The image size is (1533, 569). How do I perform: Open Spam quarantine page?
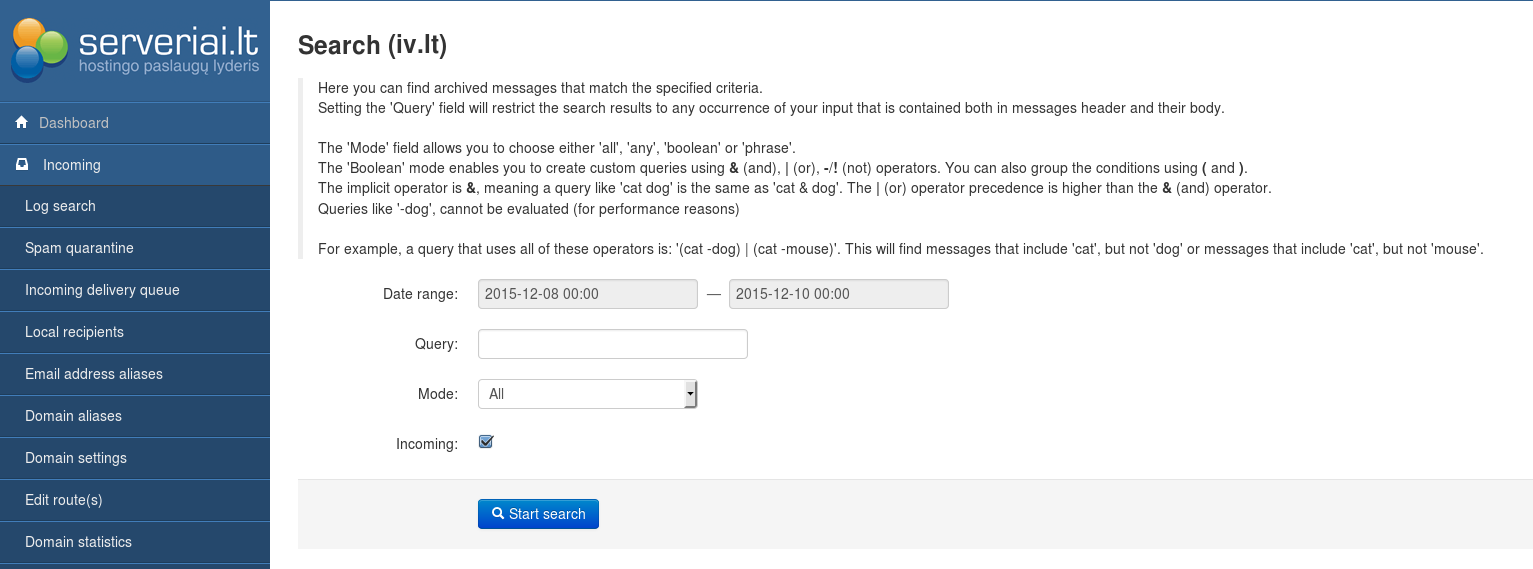click(79, 248)
